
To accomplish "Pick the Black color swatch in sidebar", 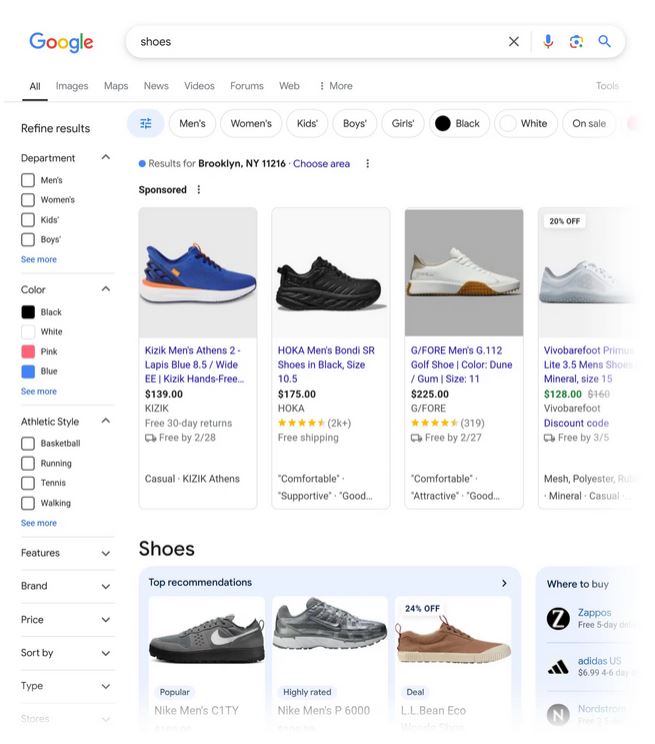I will [x=28, y=312].
